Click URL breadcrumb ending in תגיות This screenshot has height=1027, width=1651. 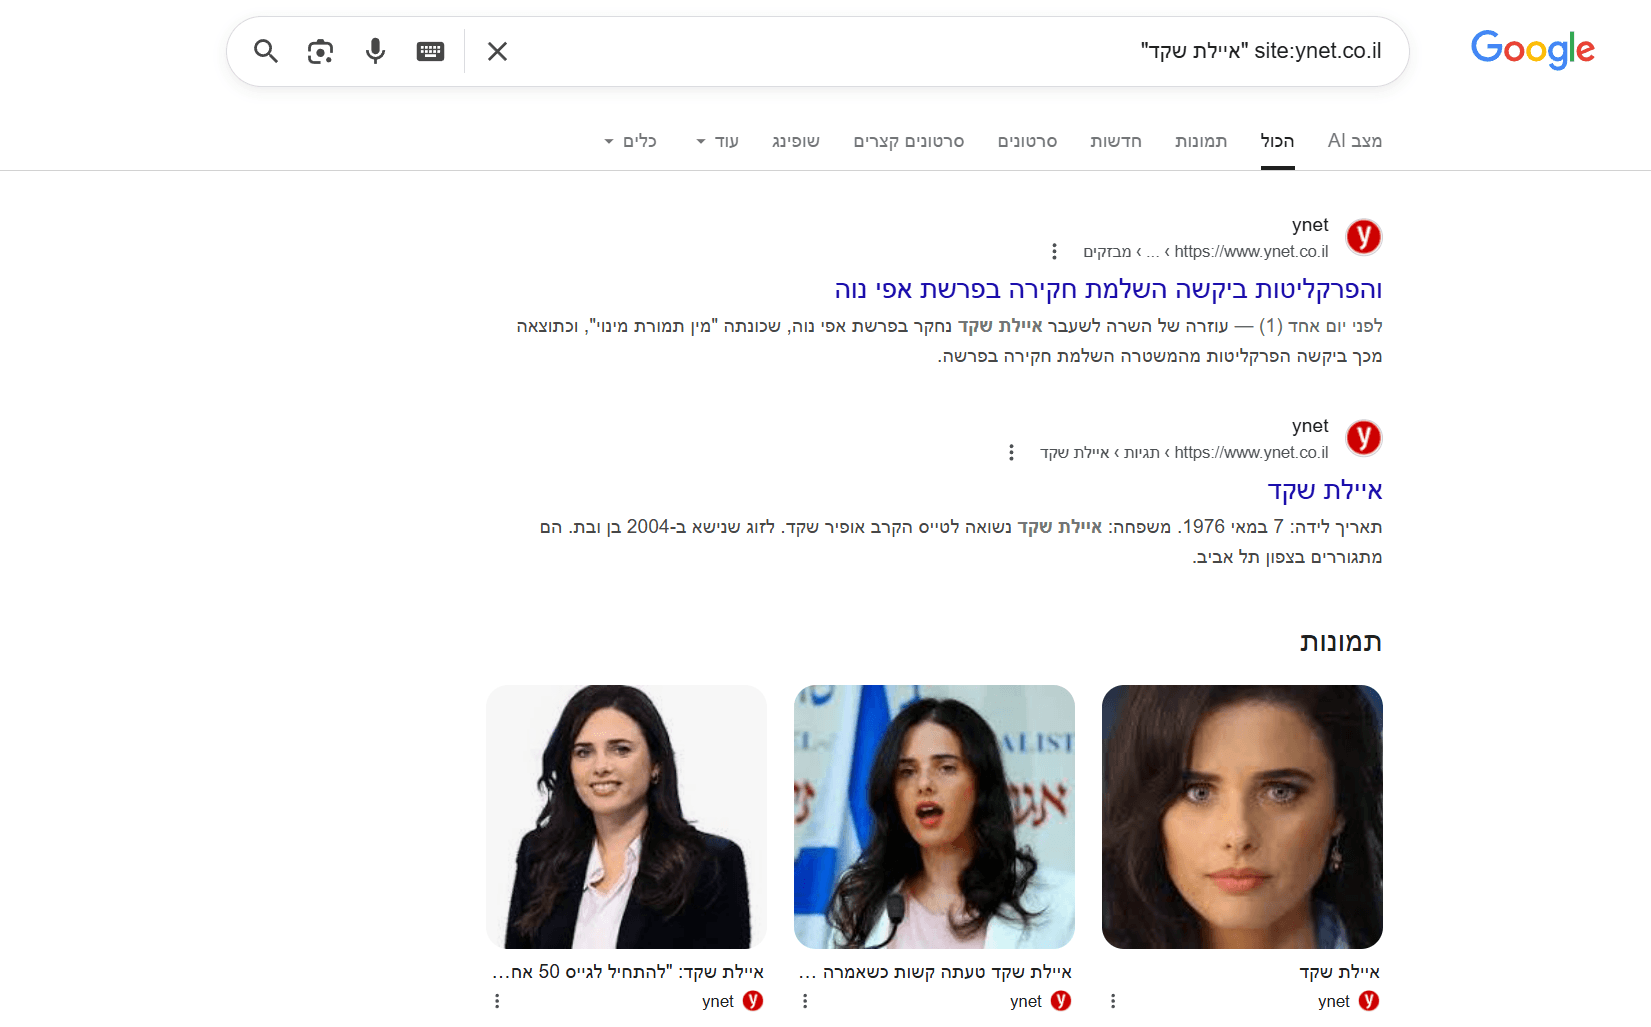[x=1184, y=453]
